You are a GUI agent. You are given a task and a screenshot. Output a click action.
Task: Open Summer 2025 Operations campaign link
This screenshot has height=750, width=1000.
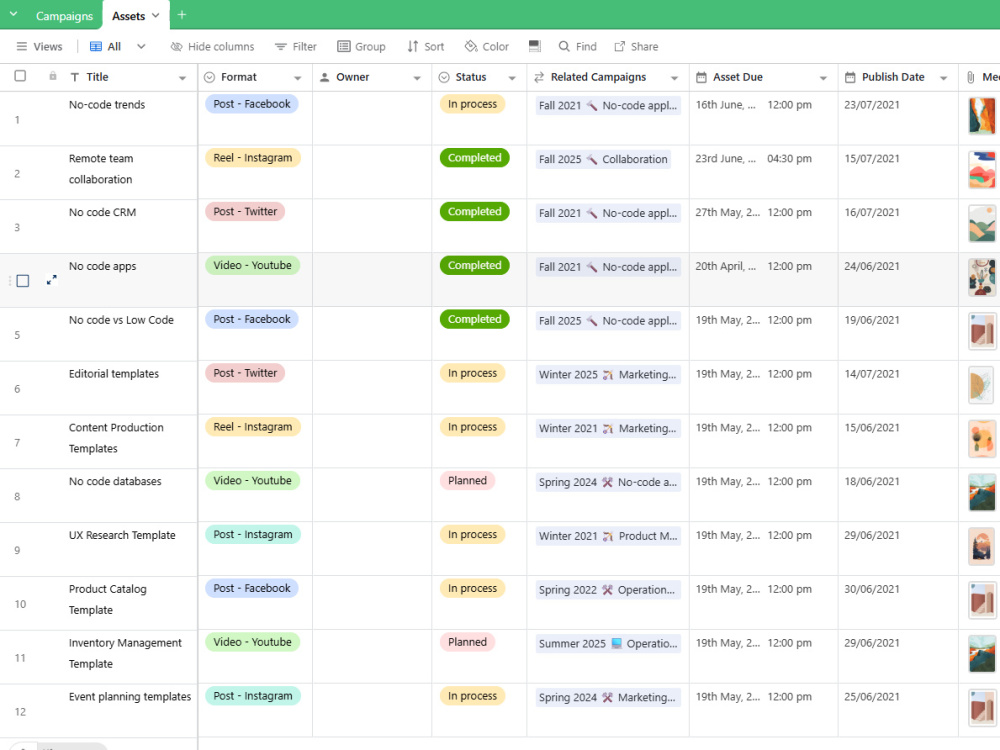pyautogui.click(x=608, y=643)
